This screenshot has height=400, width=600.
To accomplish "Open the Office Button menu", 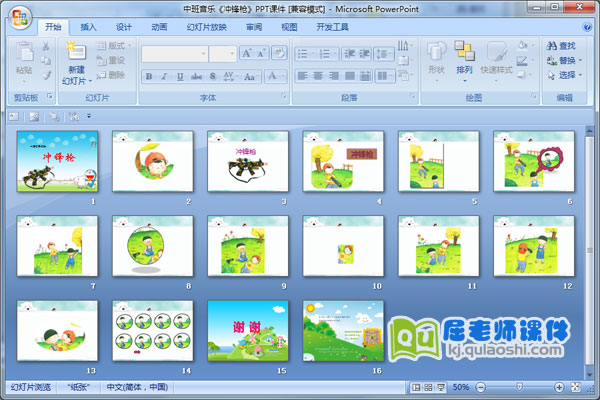I will point(20,18).
